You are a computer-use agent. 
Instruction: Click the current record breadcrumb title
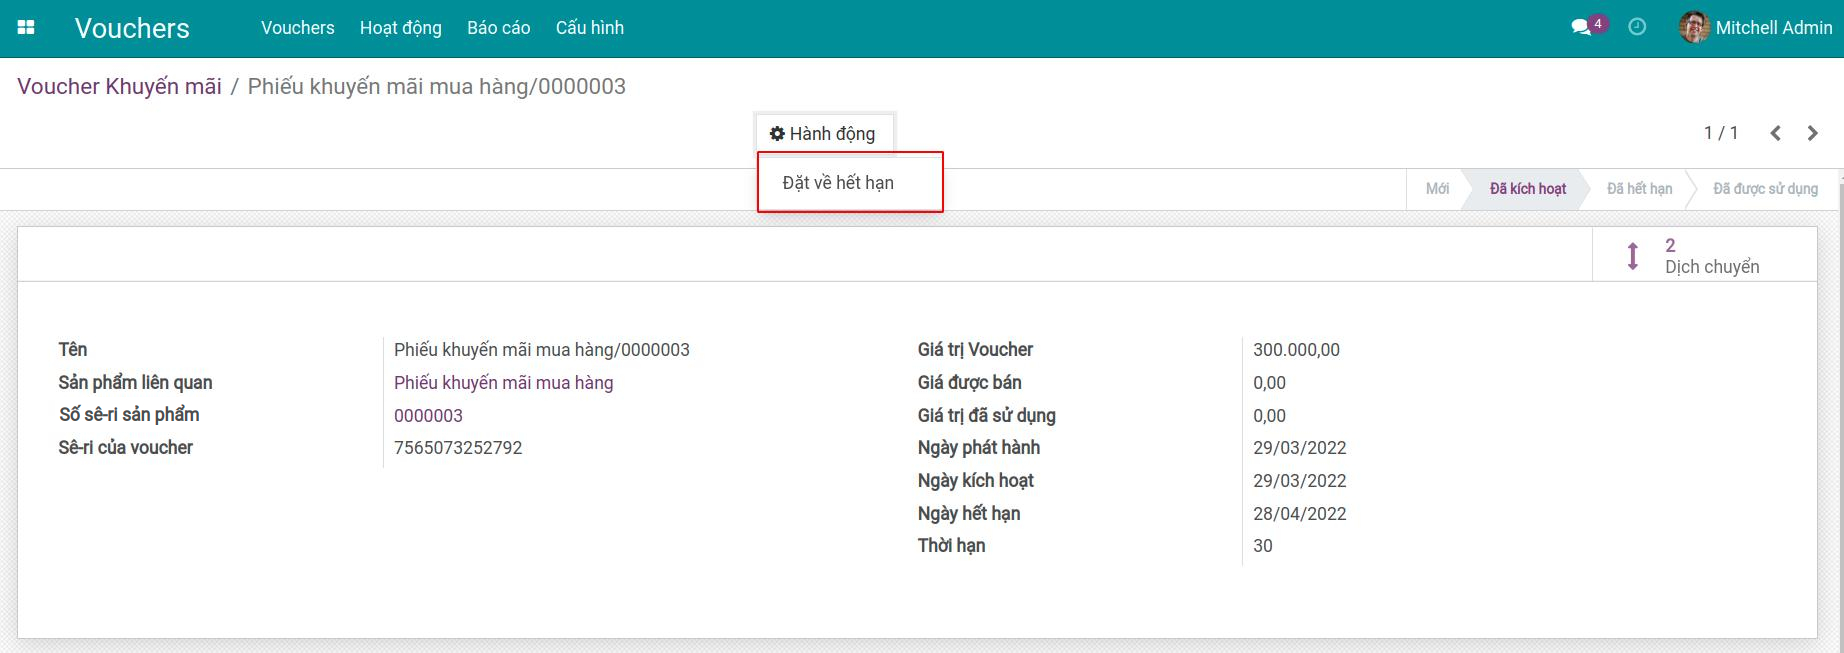[x=437, y=87]
